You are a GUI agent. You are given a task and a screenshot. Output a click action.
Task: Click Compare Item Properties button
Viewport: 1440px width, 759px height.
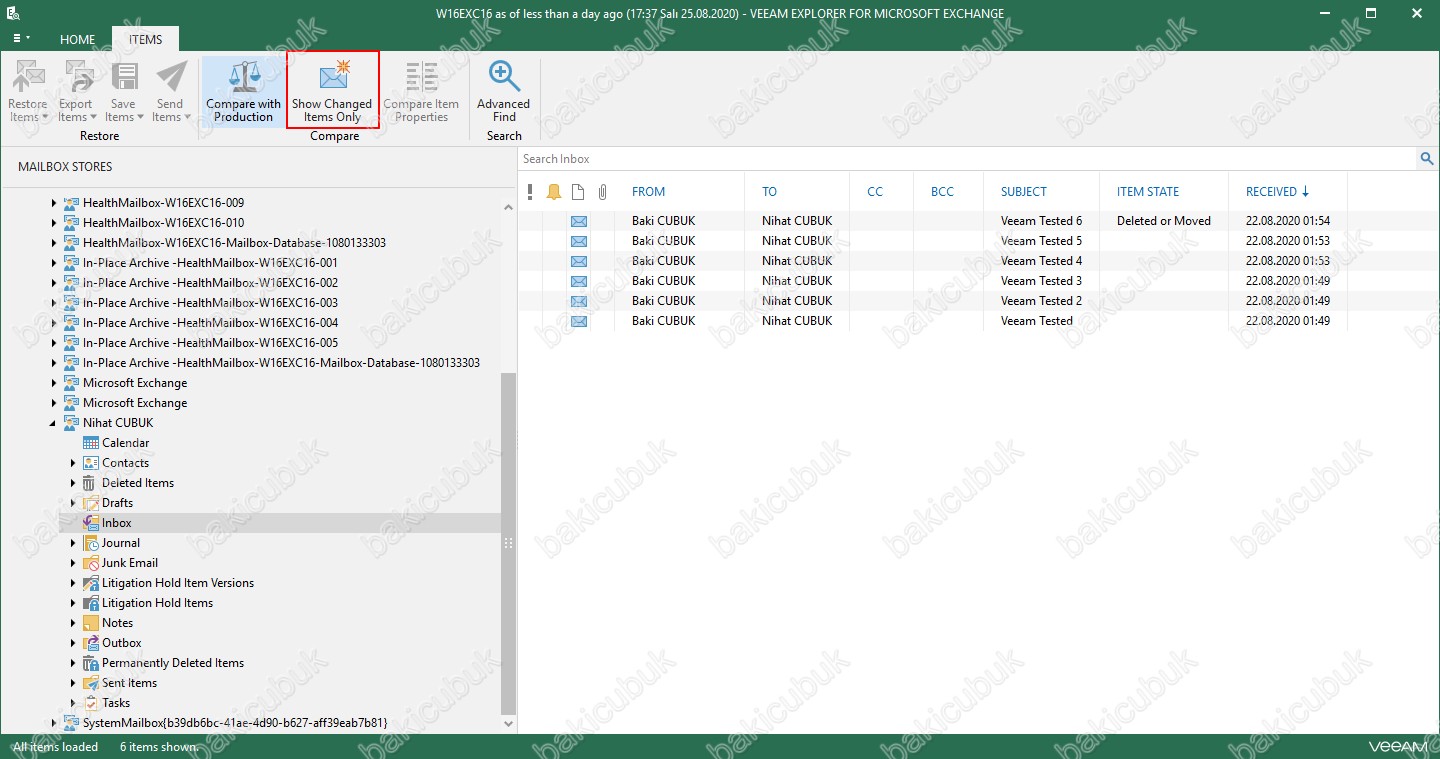pyautogui.click(x=421, y=91)
